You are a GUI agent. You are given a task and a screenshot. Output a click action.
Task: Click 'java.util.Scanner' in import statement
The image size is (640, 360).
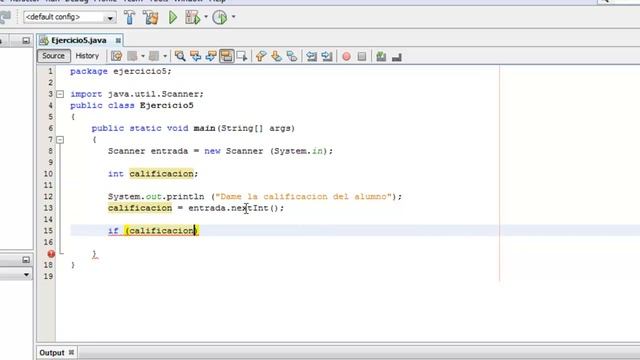153,94
